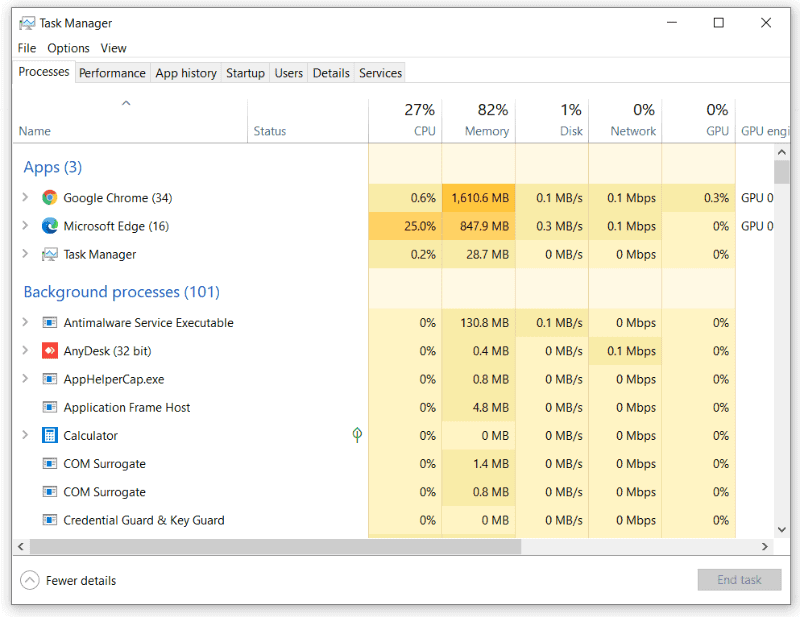Click the vertical scrollbar up arrow
Viewport: 800px width, 617px height.
click(782, 152)
